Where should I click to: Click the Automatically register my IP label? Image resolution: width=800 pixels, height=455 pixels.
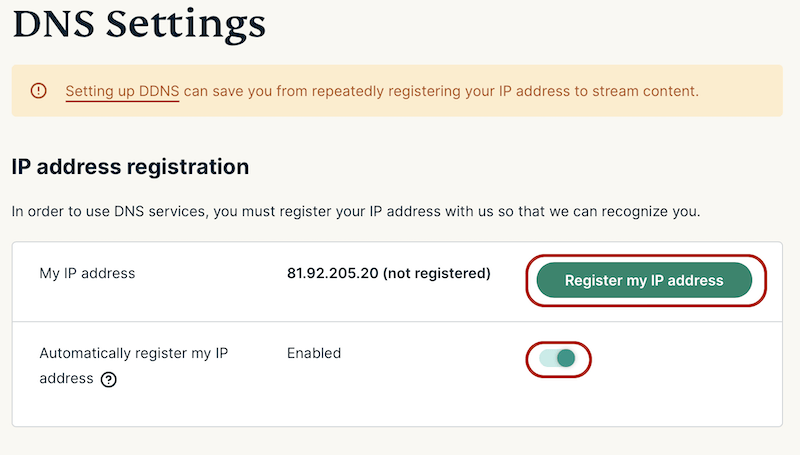[134, 353]
